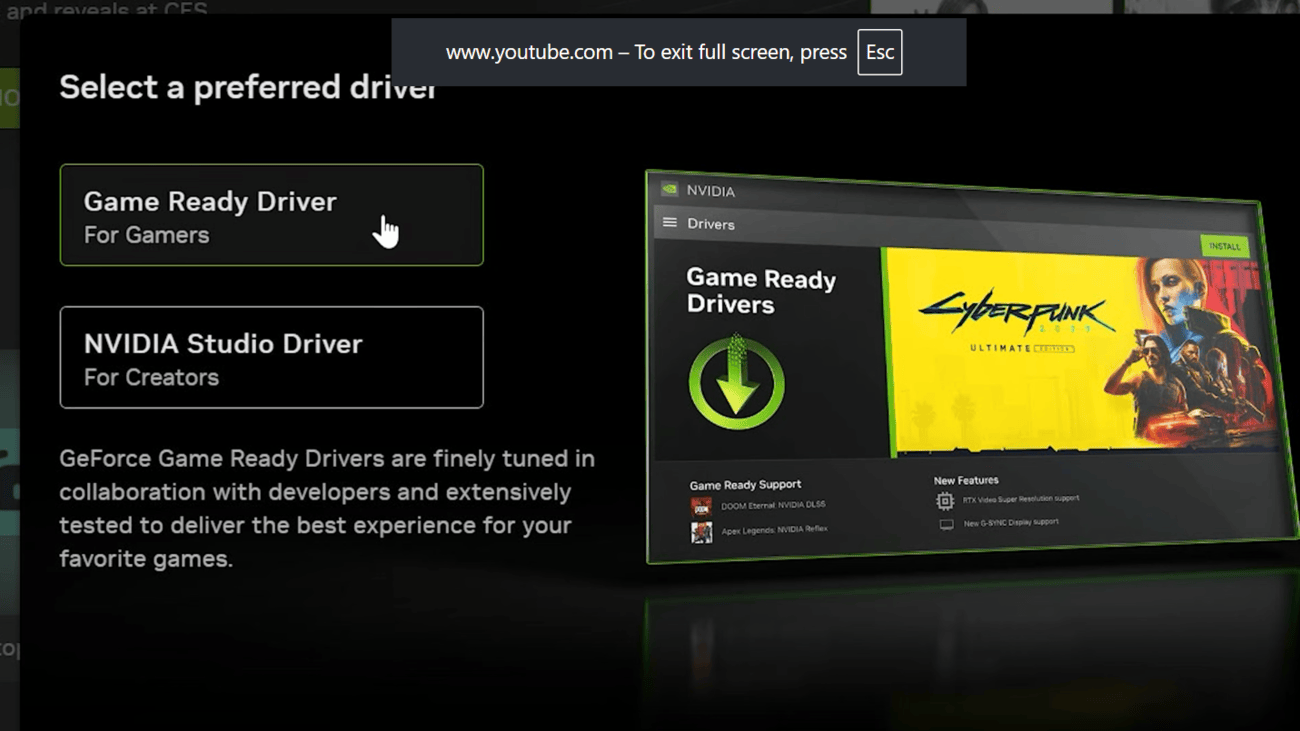Click the RTX Video Super Resolution chip icon
The width and height of the screenshot is (1300, 731).
pos(944,500)
